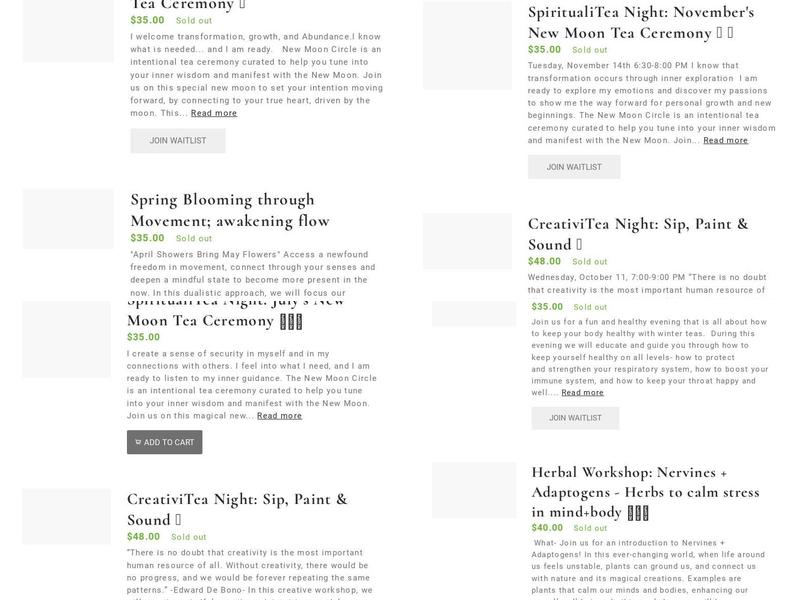Click thumbnail beside CreativiTea Night De Bono listing
This screenshot has height=600, width=800.
point(67,515)
